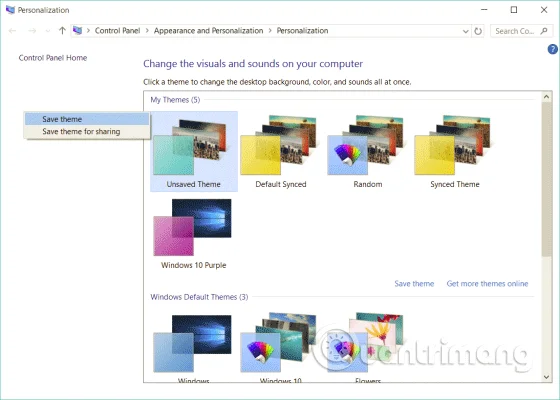The image size is (560, 400).
Task: Click Windows Default Themes (3) header
Action: [x=199, y=297]
